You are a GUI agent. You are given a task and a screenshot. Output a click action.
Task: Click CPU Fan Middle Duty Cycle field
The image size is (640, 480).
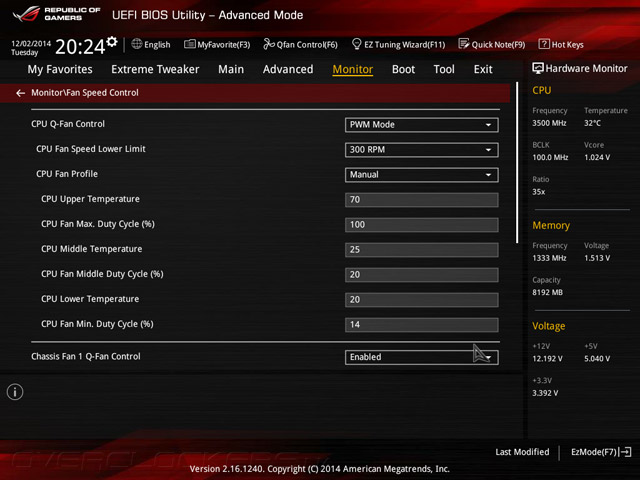point(422,275)
